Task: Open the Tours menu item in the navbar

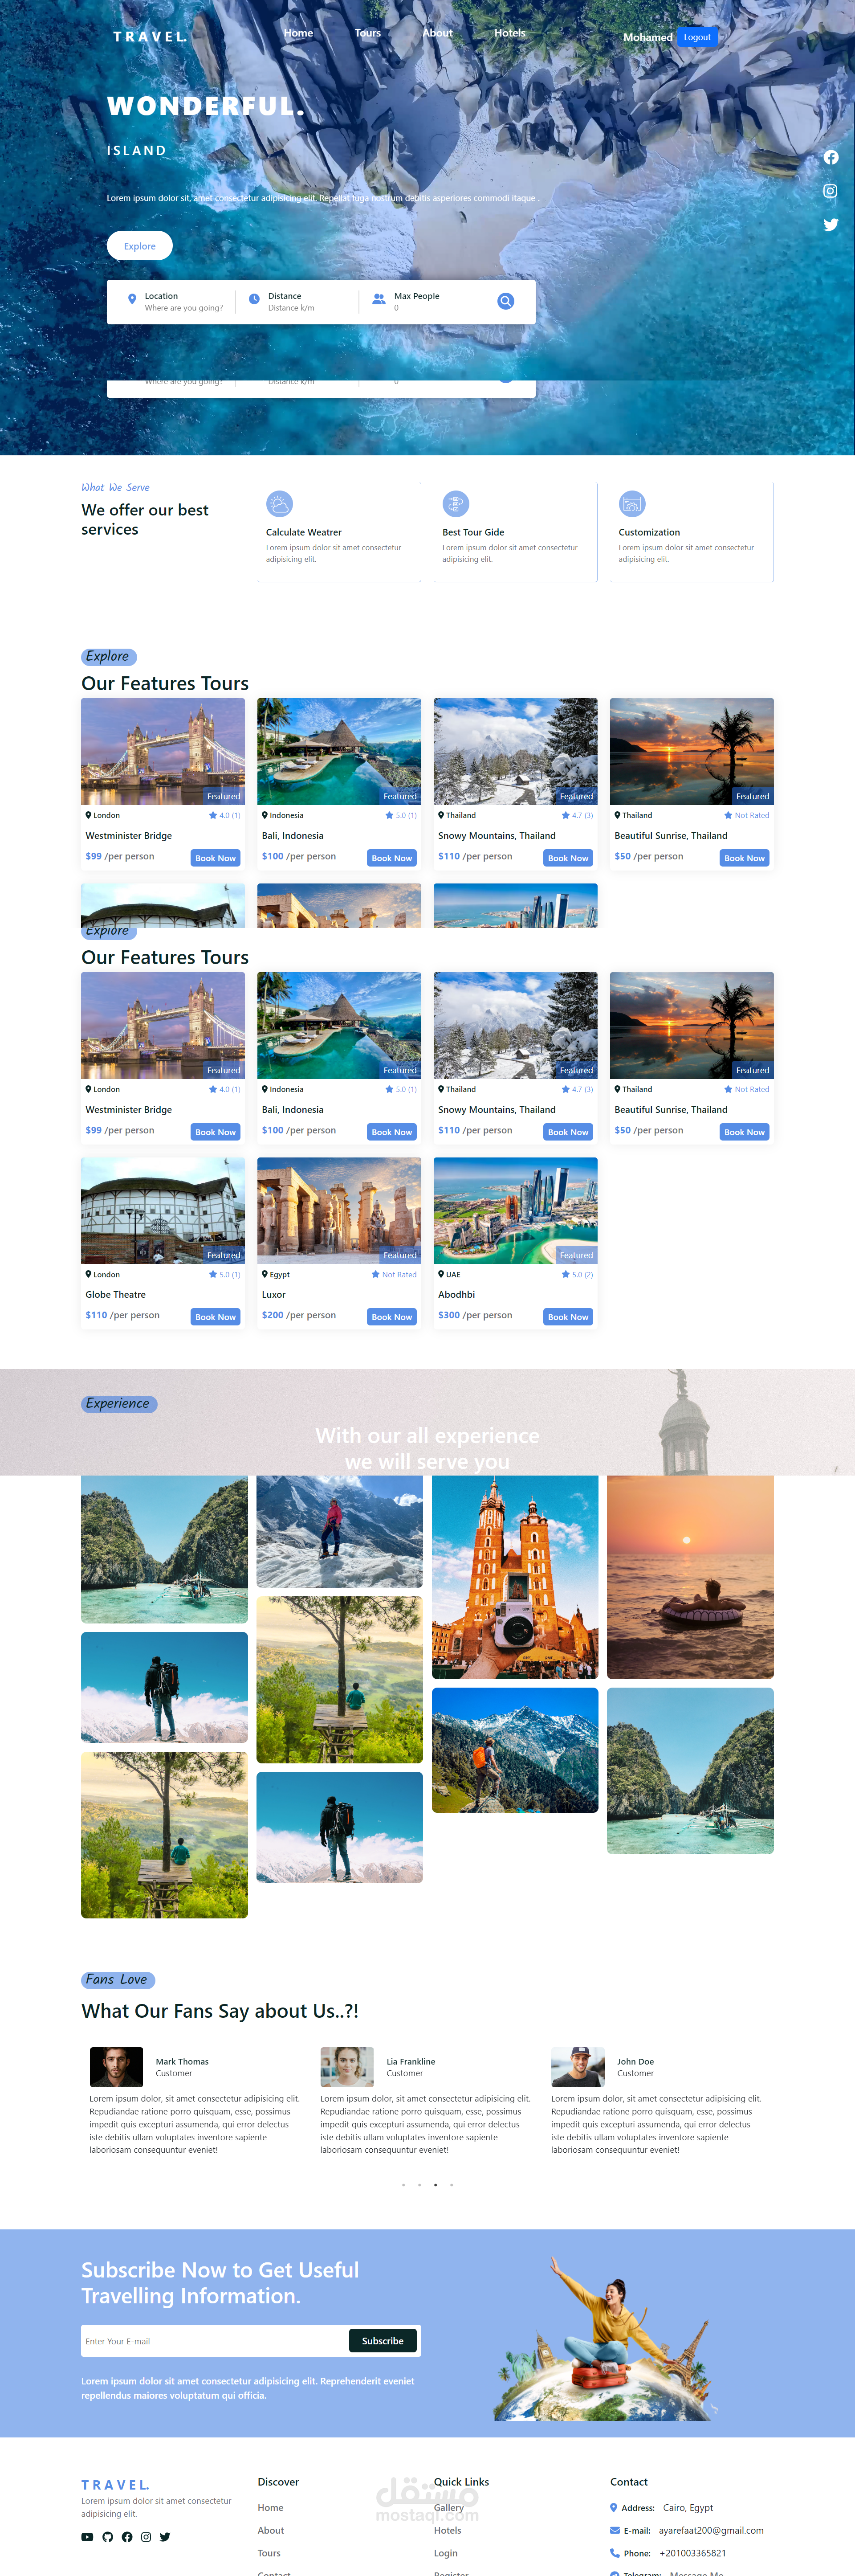Action: click(x=368, y=33)
